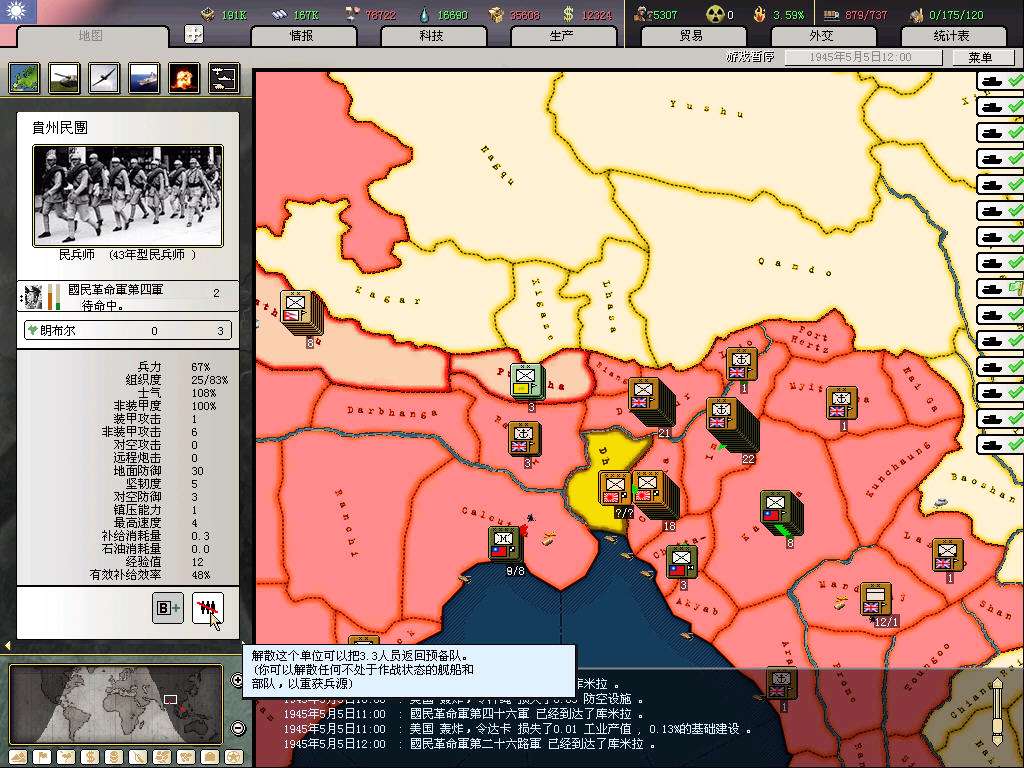The image size is (1024, 768).
Task: Click the Qamdo province label
Action: pyautogui.click(x=795, y=266)
